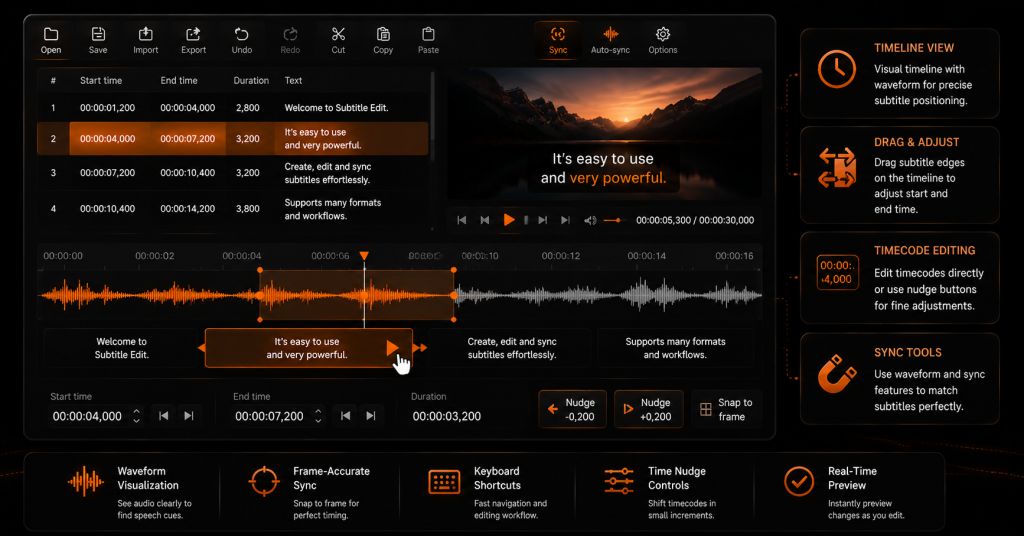
Task: Skip to the end of the video
Action: click(566, 220)
